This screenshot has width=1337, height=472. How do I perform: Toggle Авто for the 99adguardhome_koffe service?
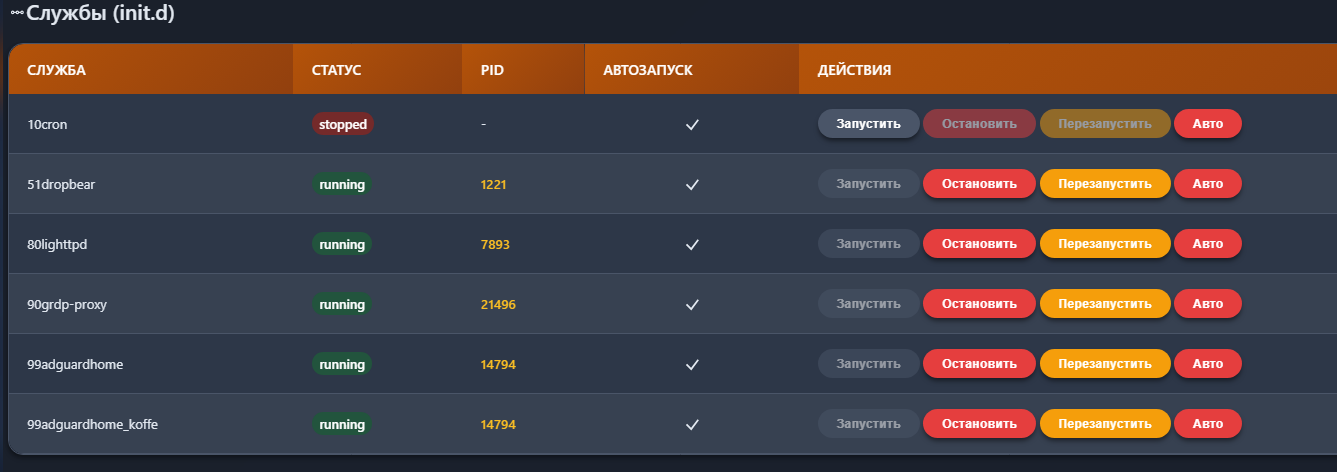click(1207, 424)
